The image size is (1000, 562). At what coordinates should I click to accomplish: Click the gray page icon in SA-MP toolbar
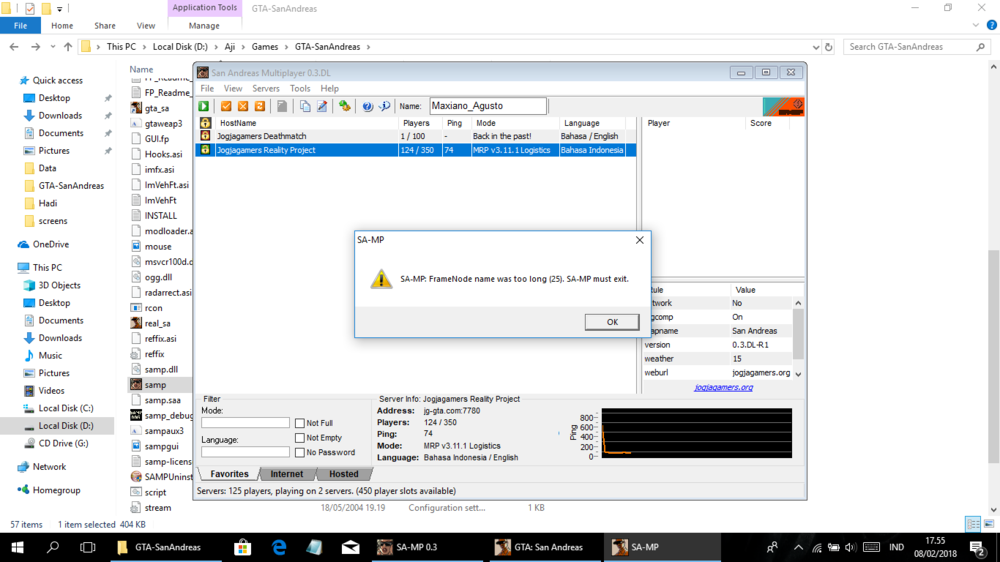click(x=282, y=106)
